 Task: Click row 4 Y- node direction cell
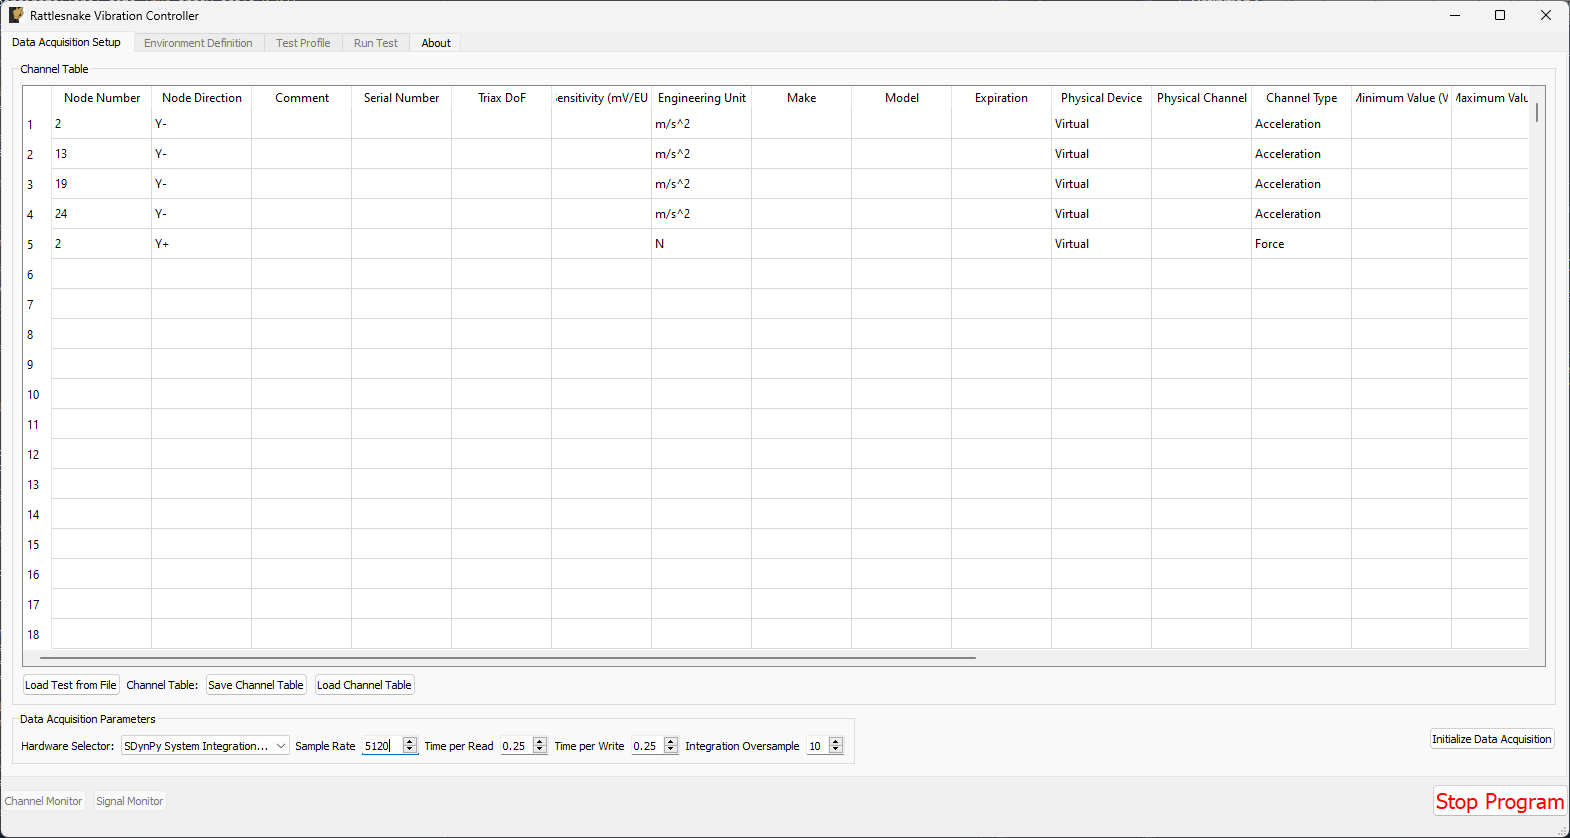[202, 214]
